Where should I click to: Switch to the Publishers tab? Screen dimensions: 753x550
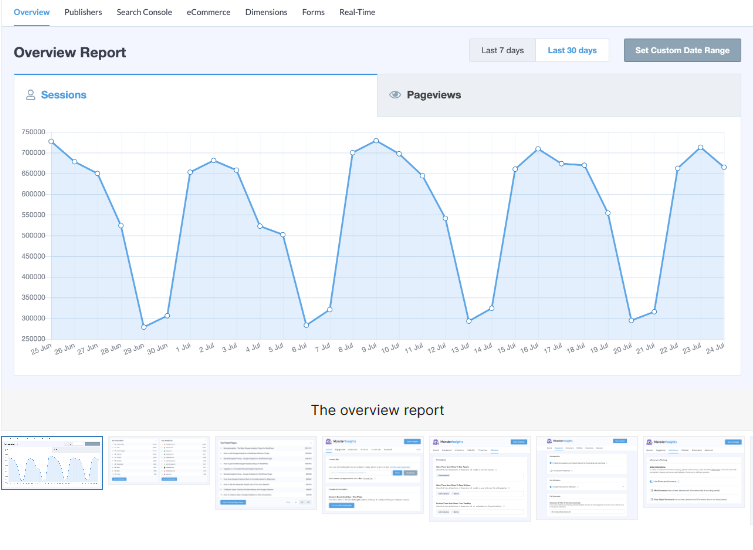click(x=83, y=12)
